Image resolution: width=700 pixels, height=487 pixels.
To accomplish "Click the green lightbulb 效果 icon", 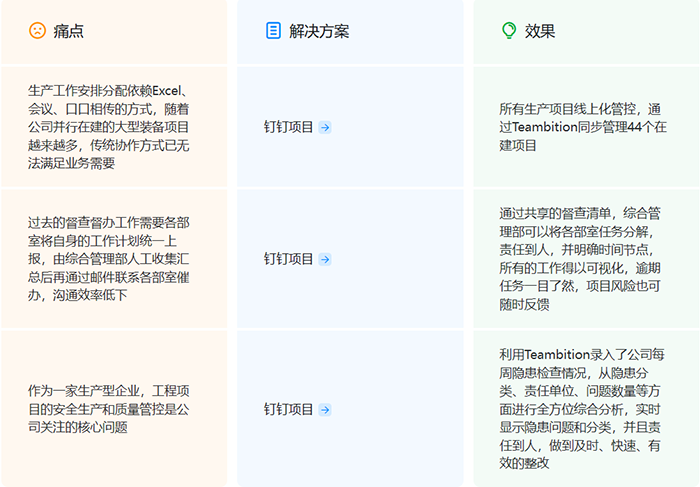I will coord(509,30).
